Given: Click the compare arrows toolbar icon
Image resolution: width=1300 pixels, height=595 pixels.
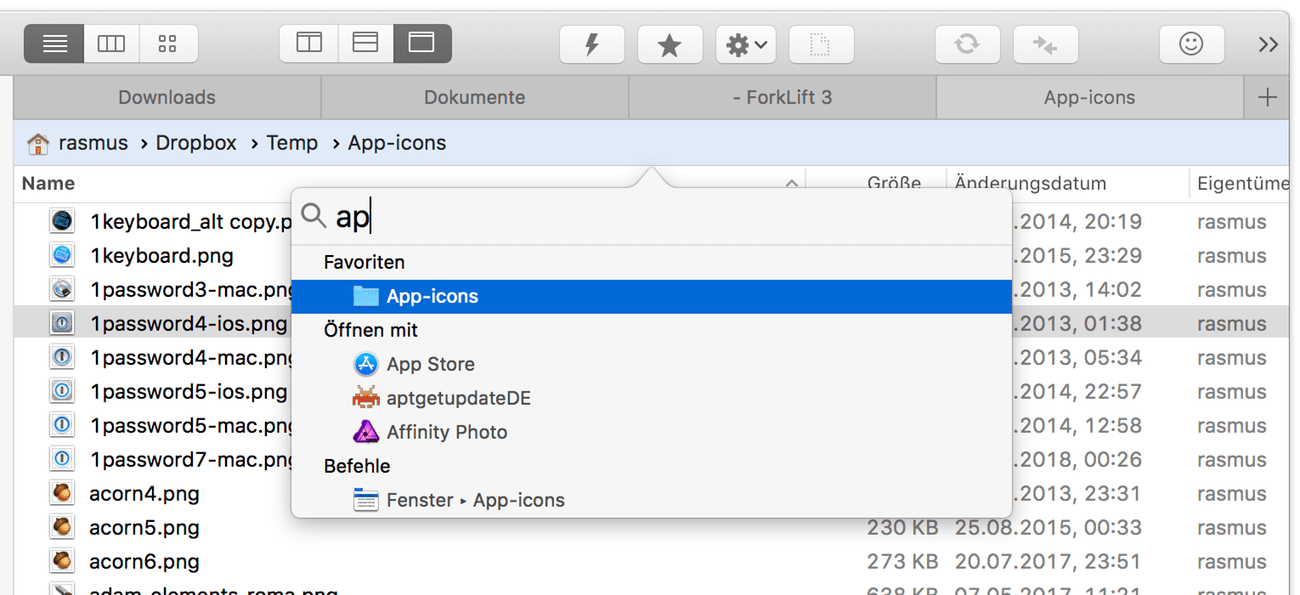Looking at the screenshot, I should [1045, 44].
